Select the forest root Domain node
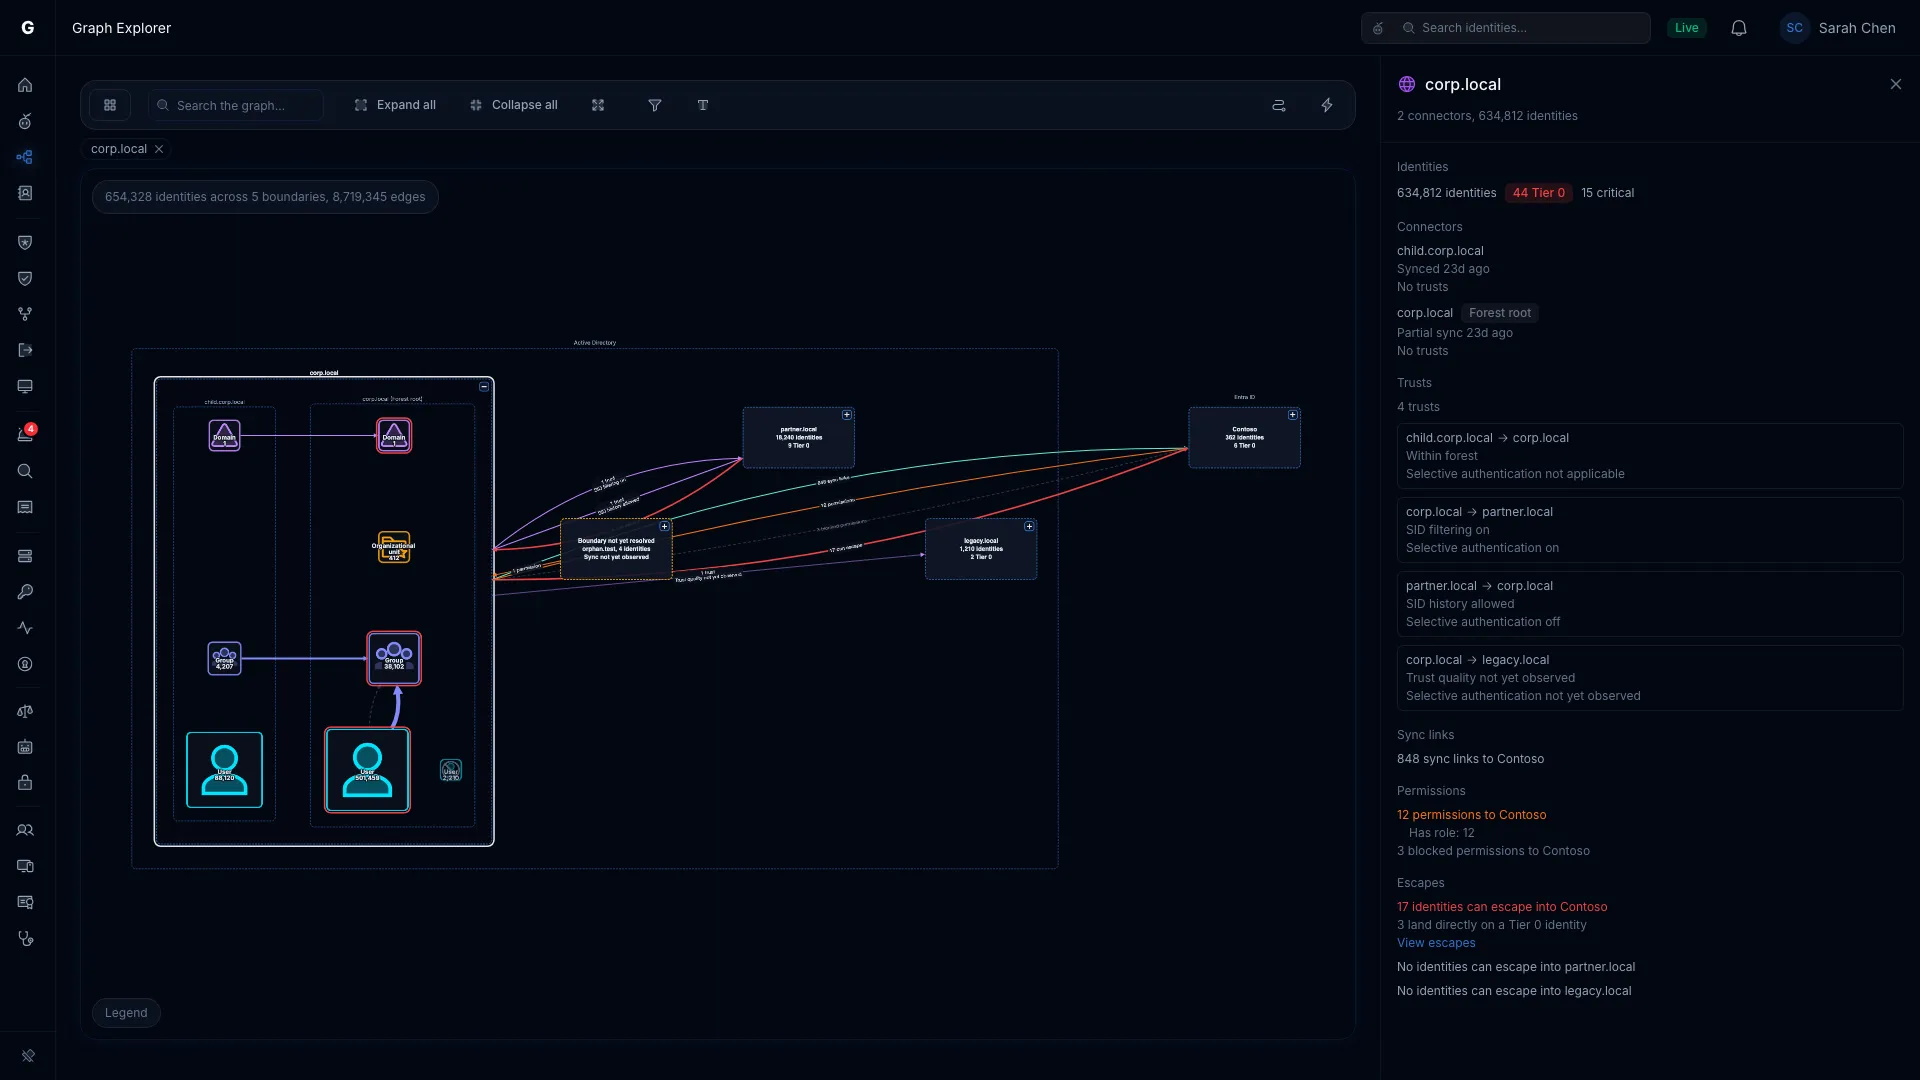 click(x=394, y=435)
